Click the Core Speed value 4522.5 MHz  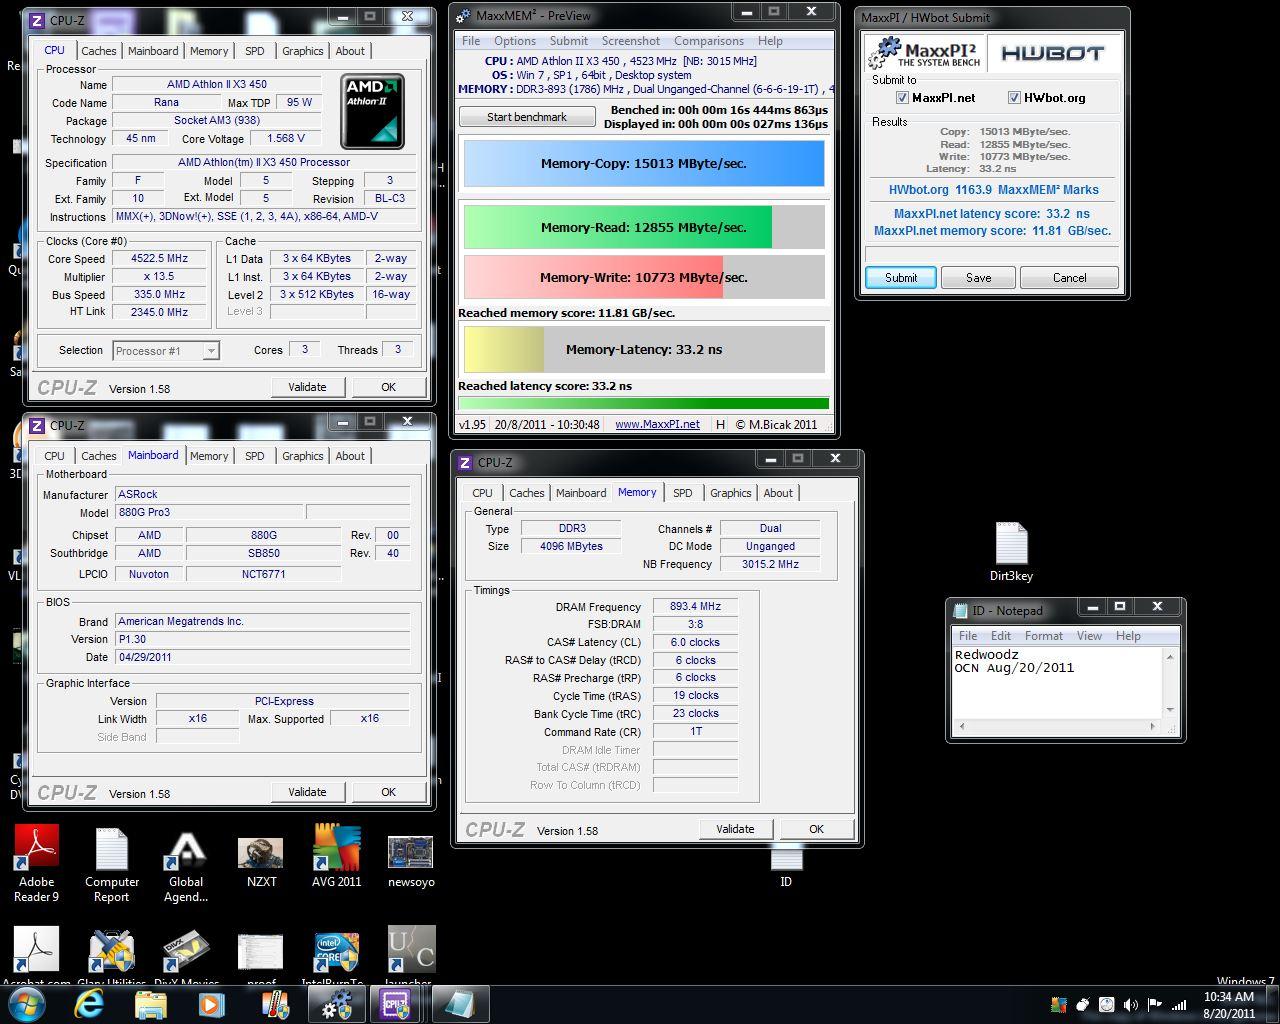160,258
